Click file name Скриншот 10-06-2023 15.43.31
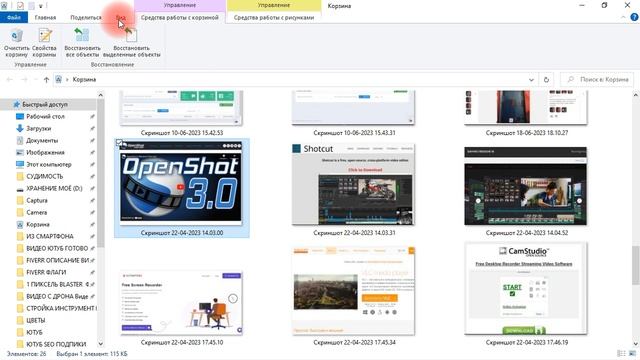The image size is (640, 360). (x=354, y=133)
